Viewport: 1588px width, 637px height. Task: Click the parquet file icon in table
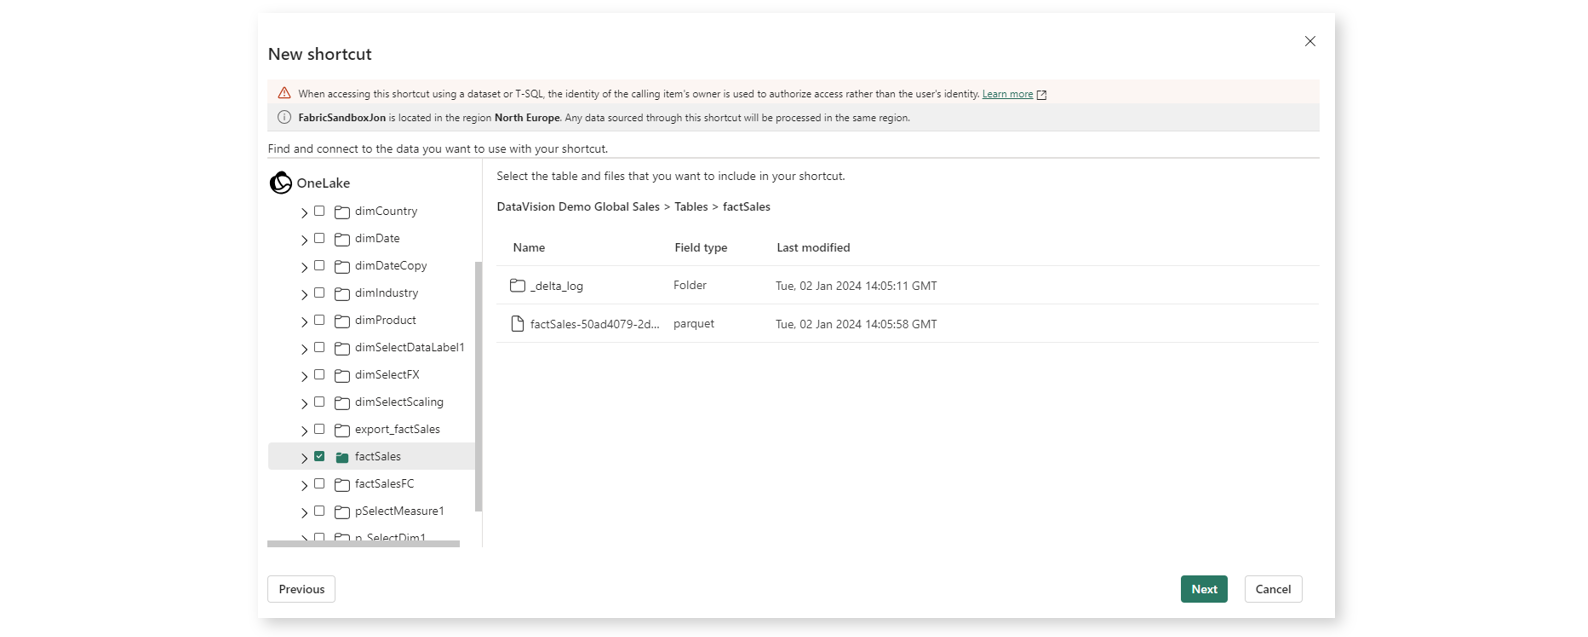coord(517,324)
